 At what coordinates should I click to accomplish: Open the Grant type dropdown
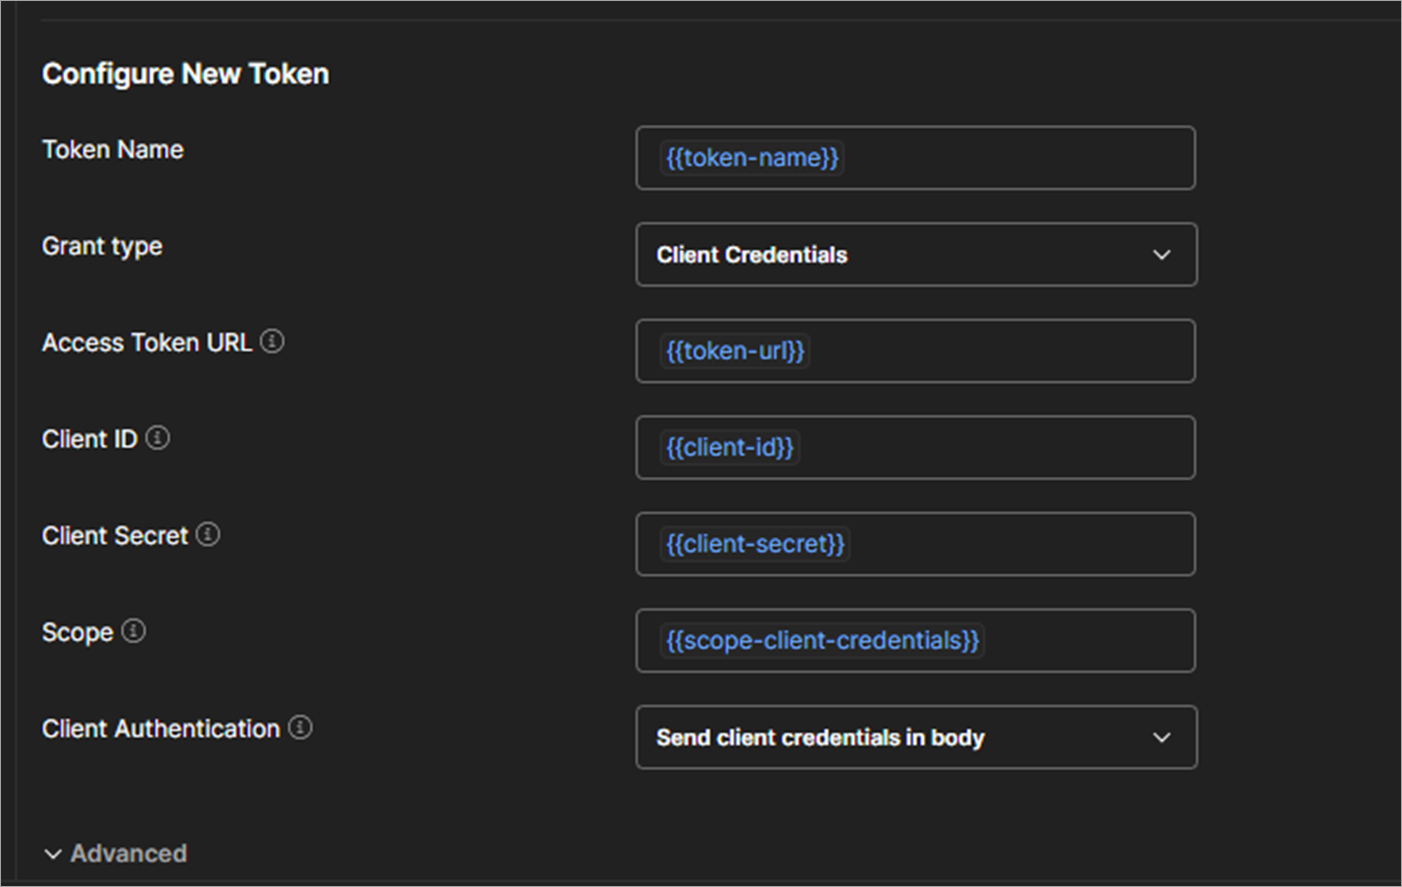click(x=915, y=254)
